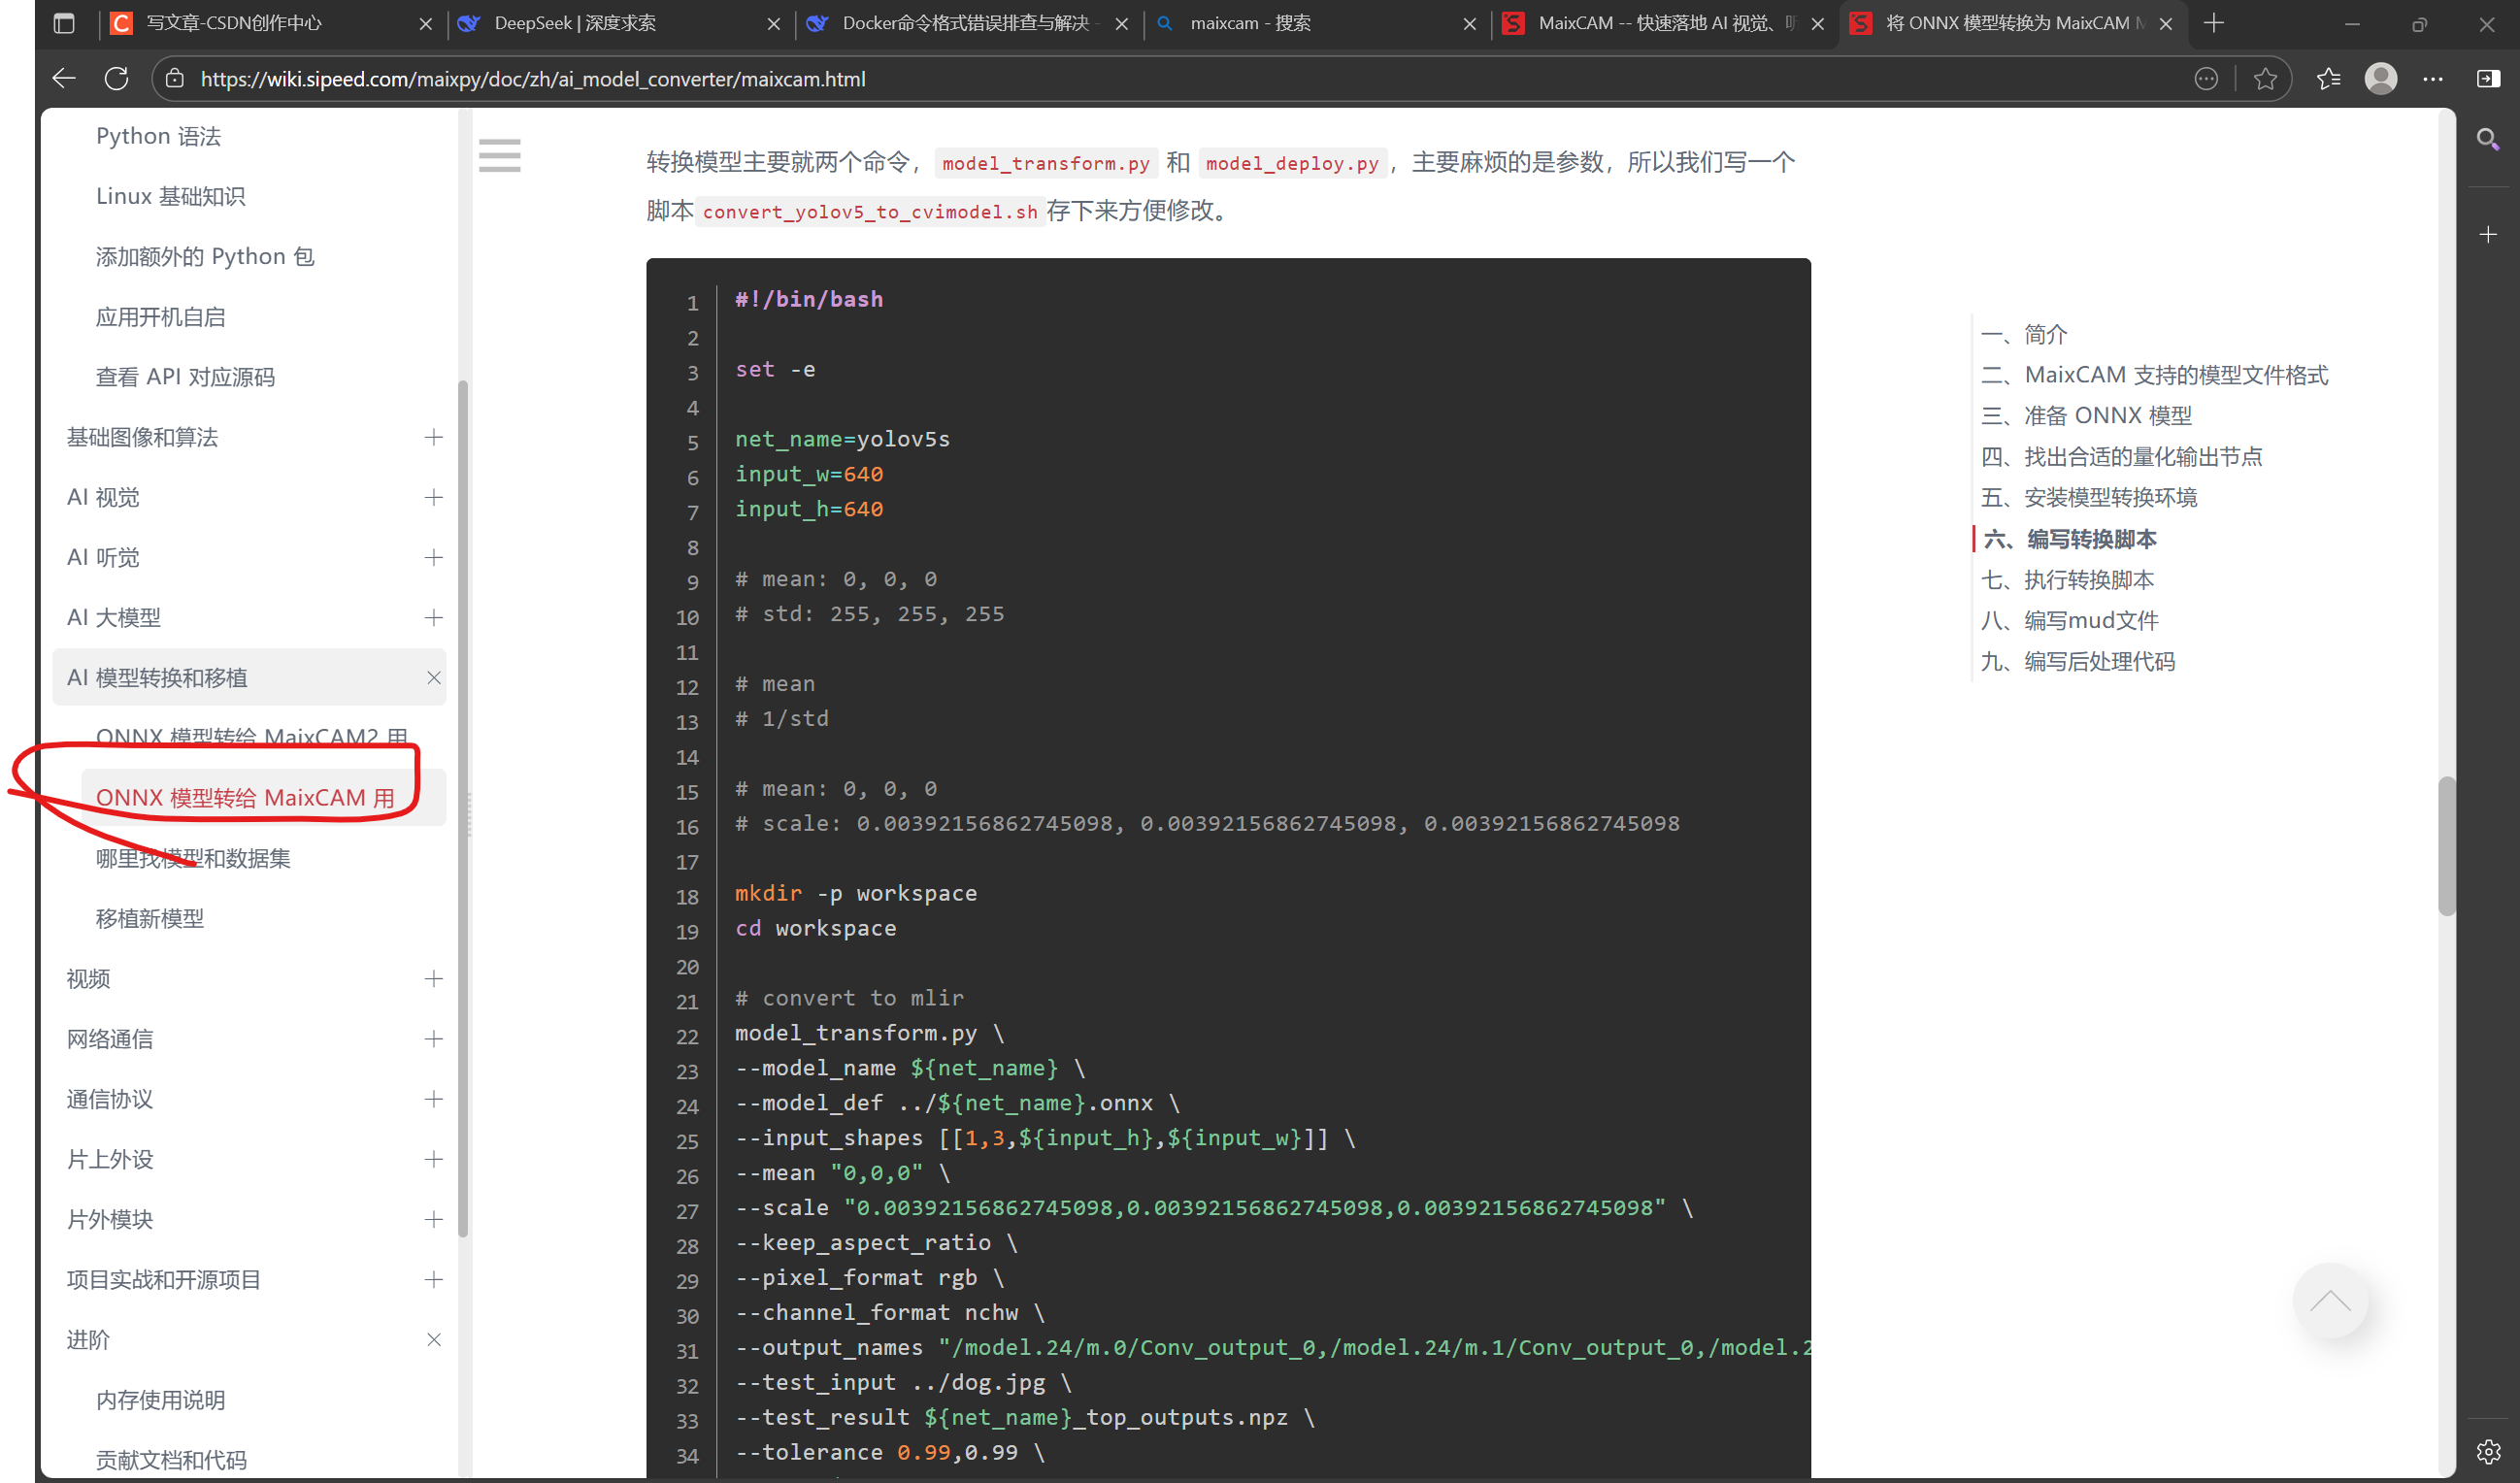This screenshot has height=1483, width=2520.
Task: Add this page to favorites star
Action: pyautogui.click(x=2265, y=79)
